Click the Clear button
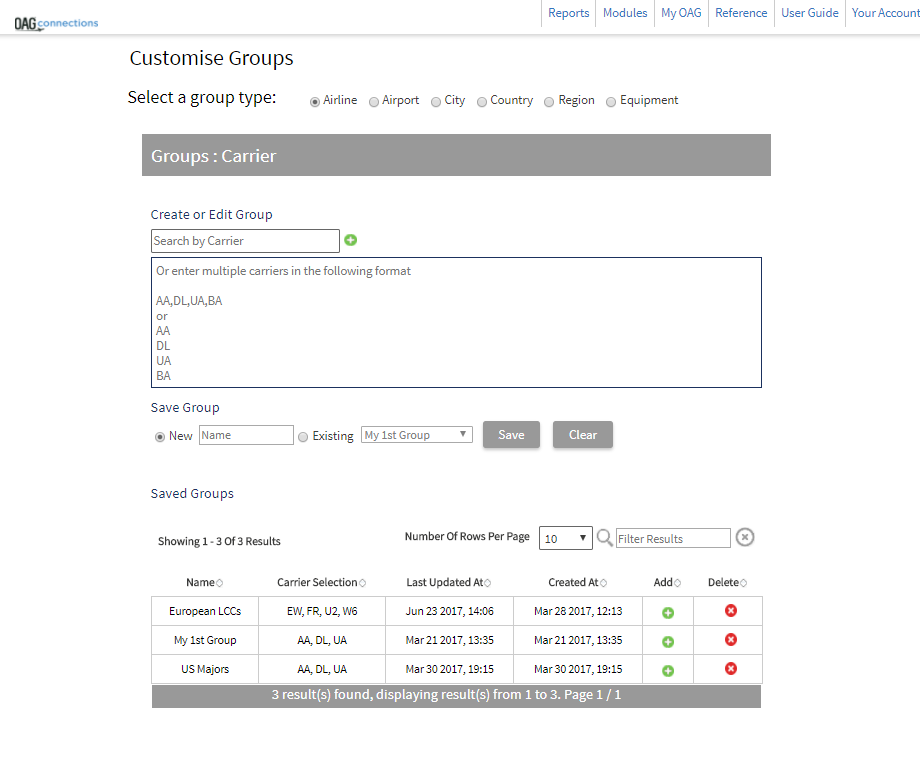Image resolution: width=920 pixels, height=761 pixels. (583, 435)
